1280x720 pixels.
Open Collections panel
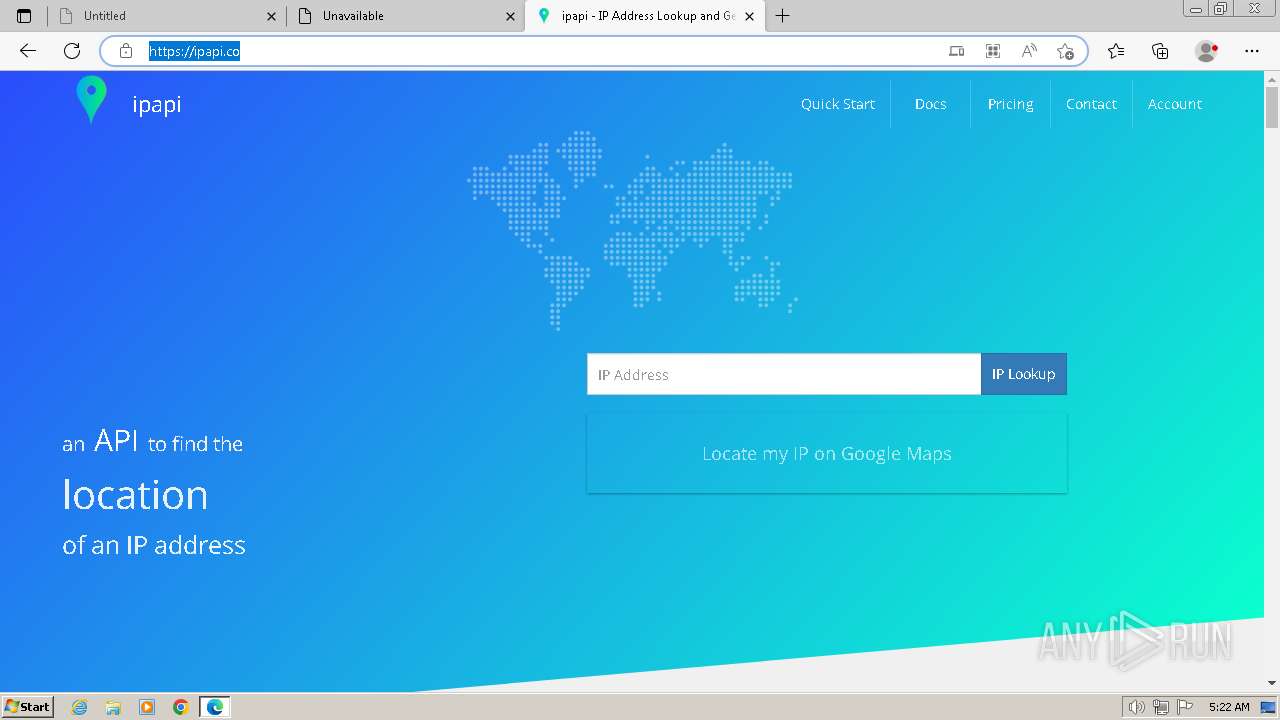1160,51
